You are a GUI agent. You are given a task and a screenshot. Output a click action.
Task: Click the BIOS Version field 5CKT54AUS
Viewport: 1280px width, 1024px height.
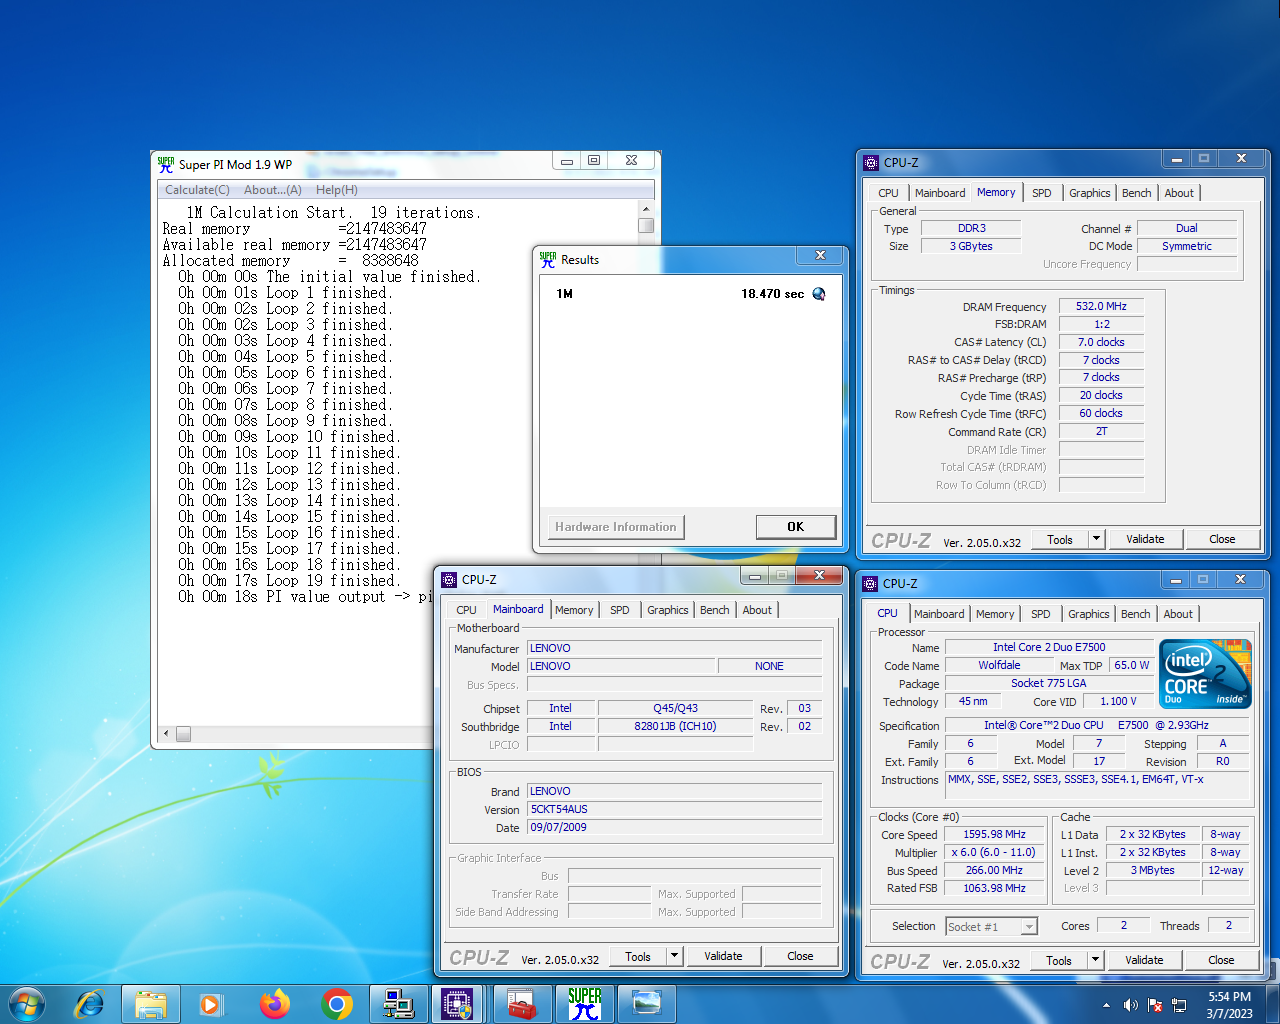(674, 809)
